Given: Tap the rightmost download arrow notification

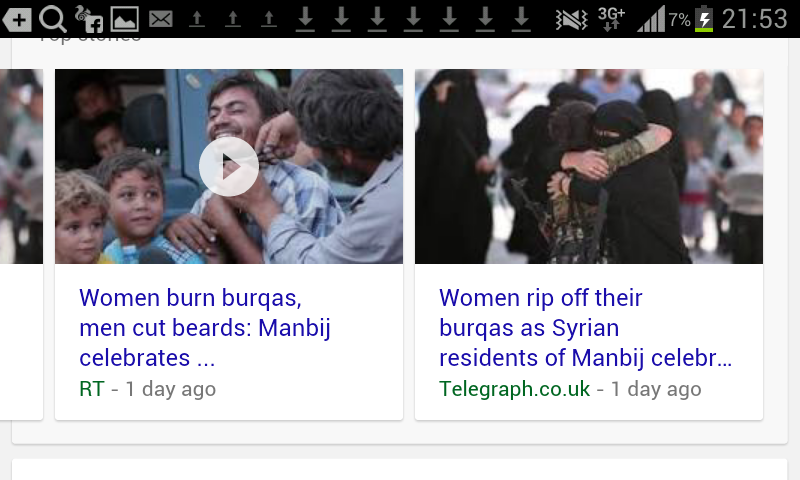Looking at the screenshot, I should [521, 20].
